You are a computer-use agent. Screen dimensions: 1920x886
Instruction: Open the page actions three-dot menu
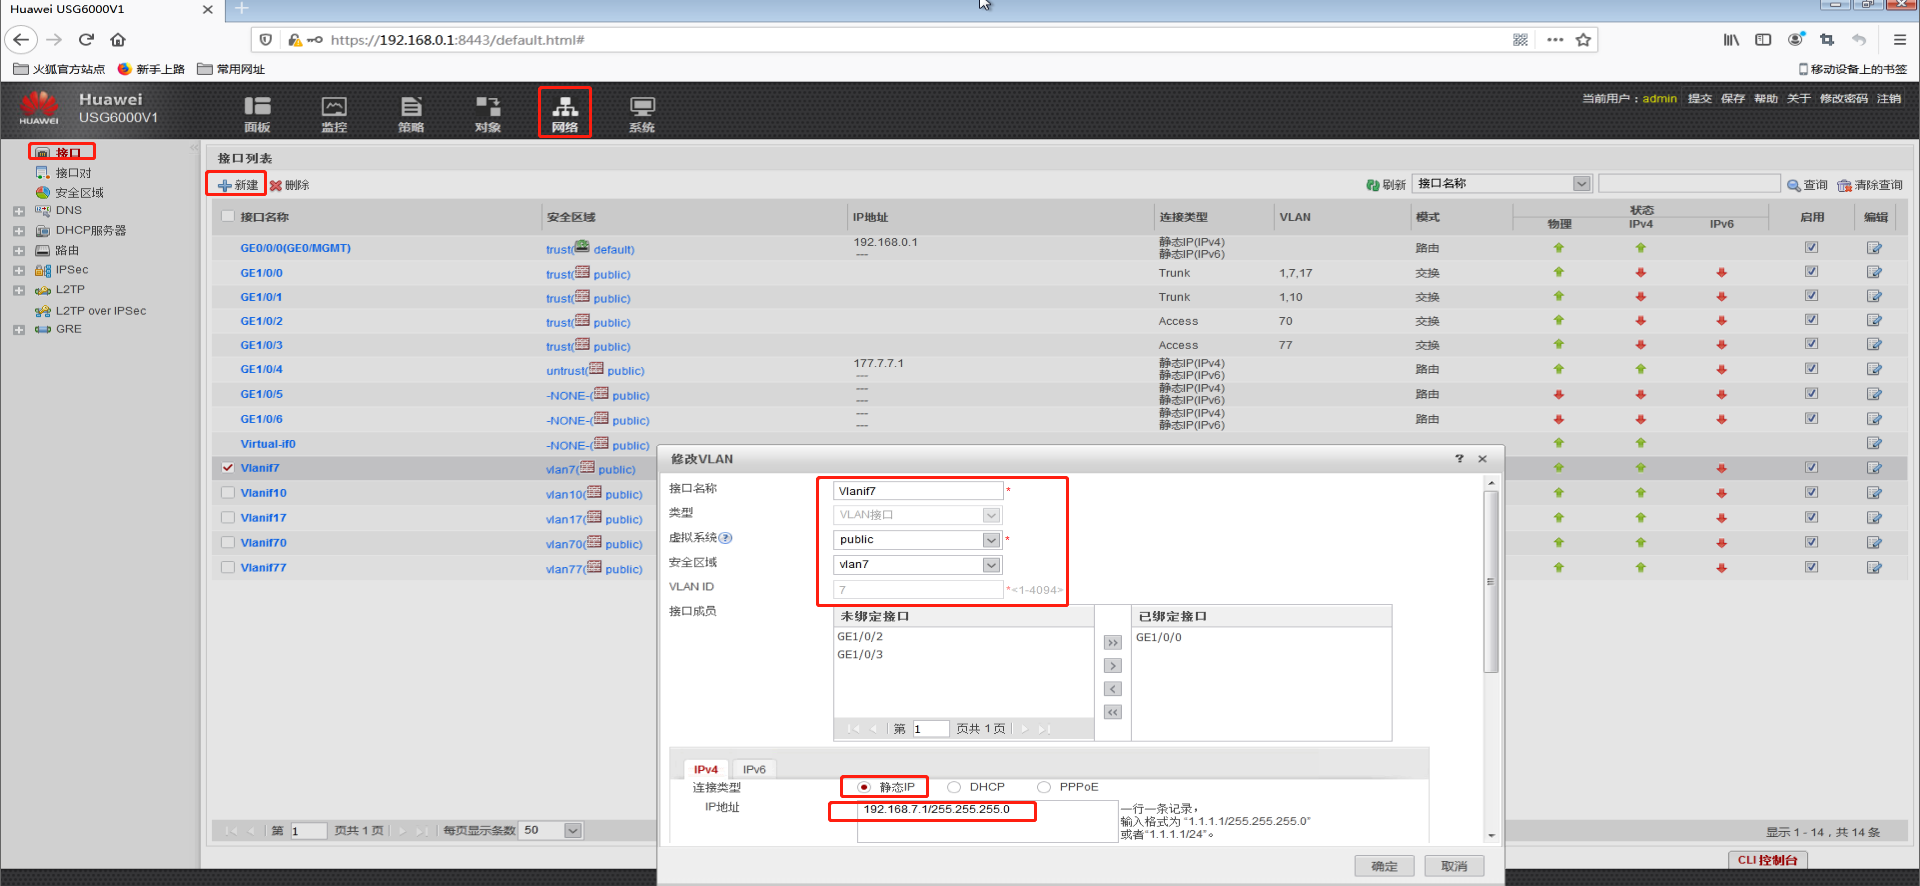1555,40
